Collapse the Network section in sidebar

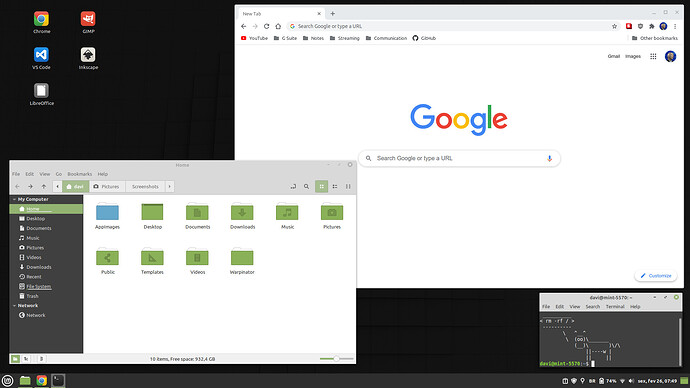[14, 306]
